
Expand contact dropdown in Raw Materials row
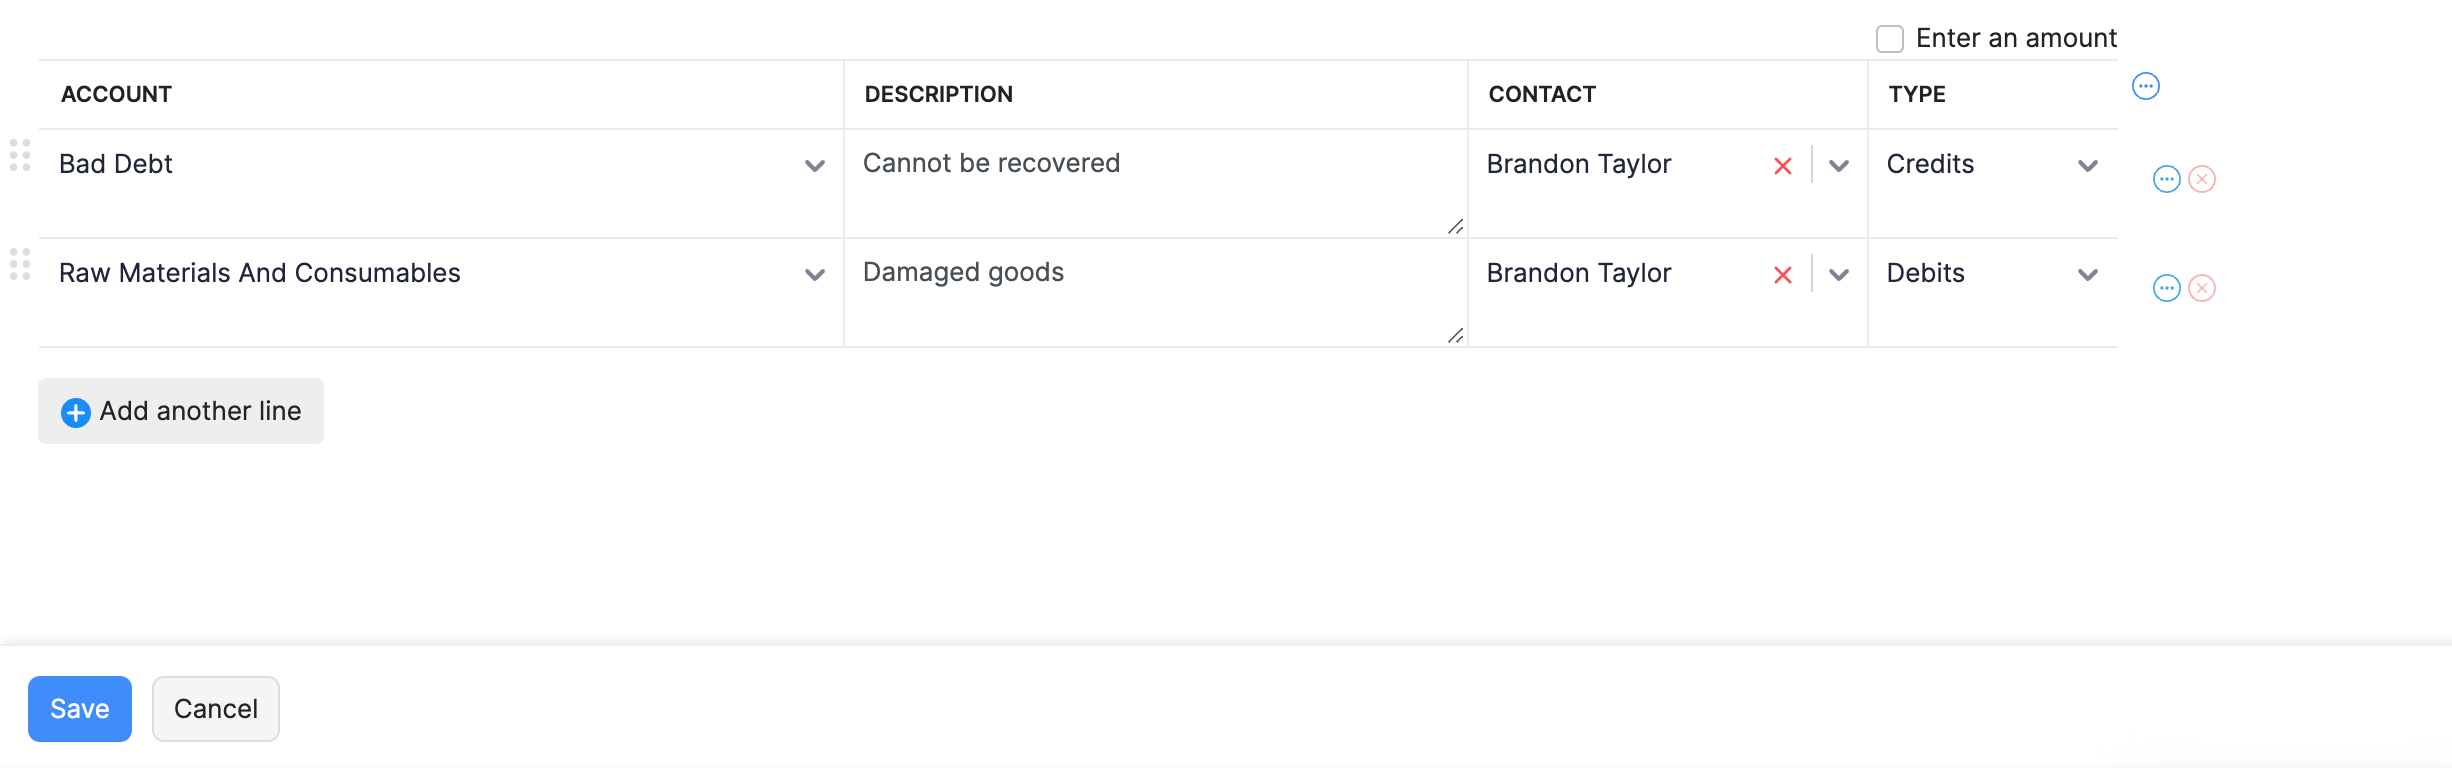1838,275
